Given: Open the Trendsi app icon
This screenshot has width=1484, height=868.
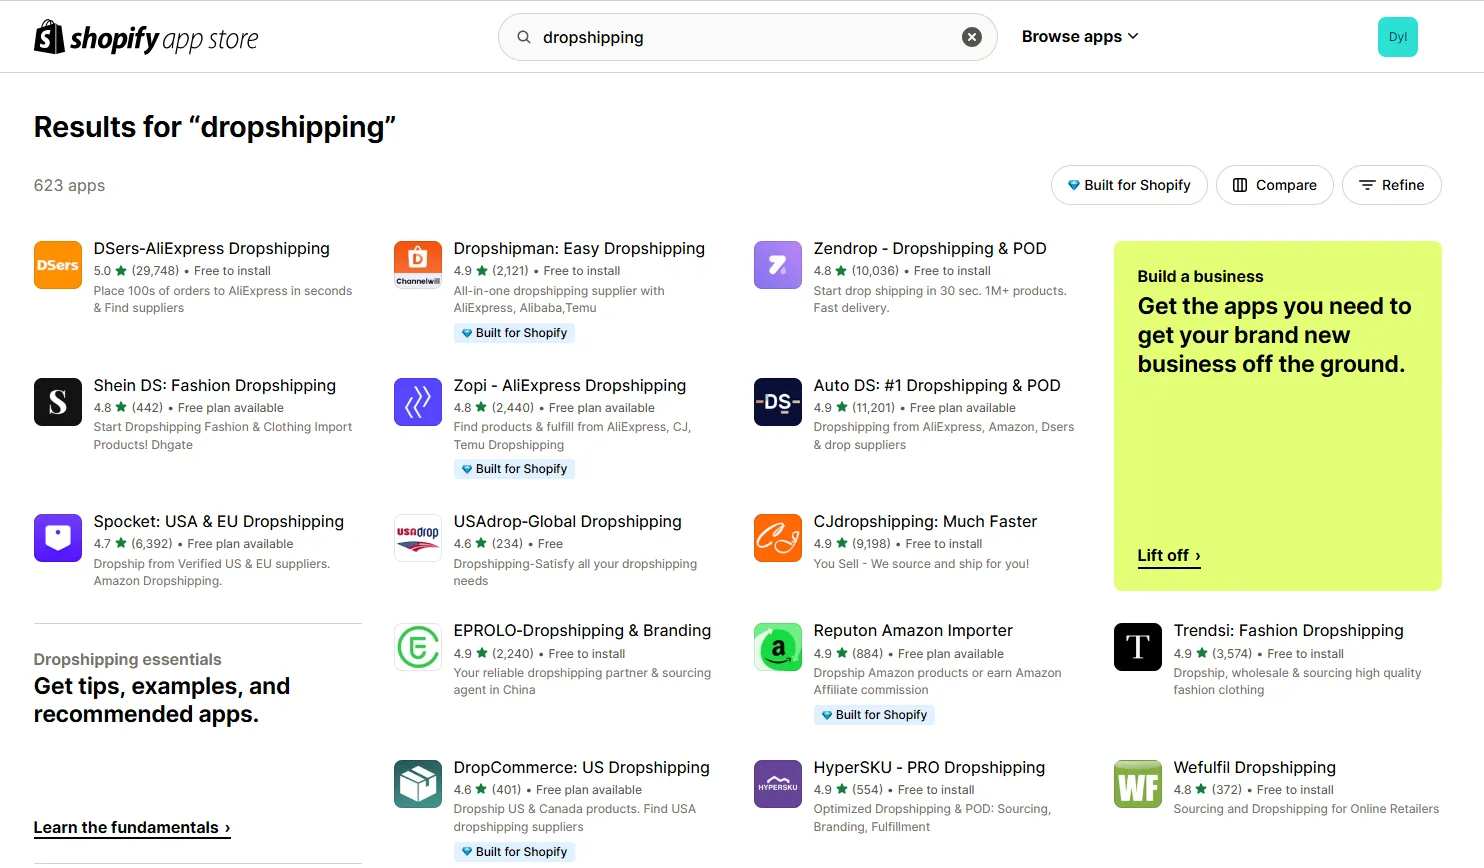Looking at the screenshot, I should coord(1138,647).
